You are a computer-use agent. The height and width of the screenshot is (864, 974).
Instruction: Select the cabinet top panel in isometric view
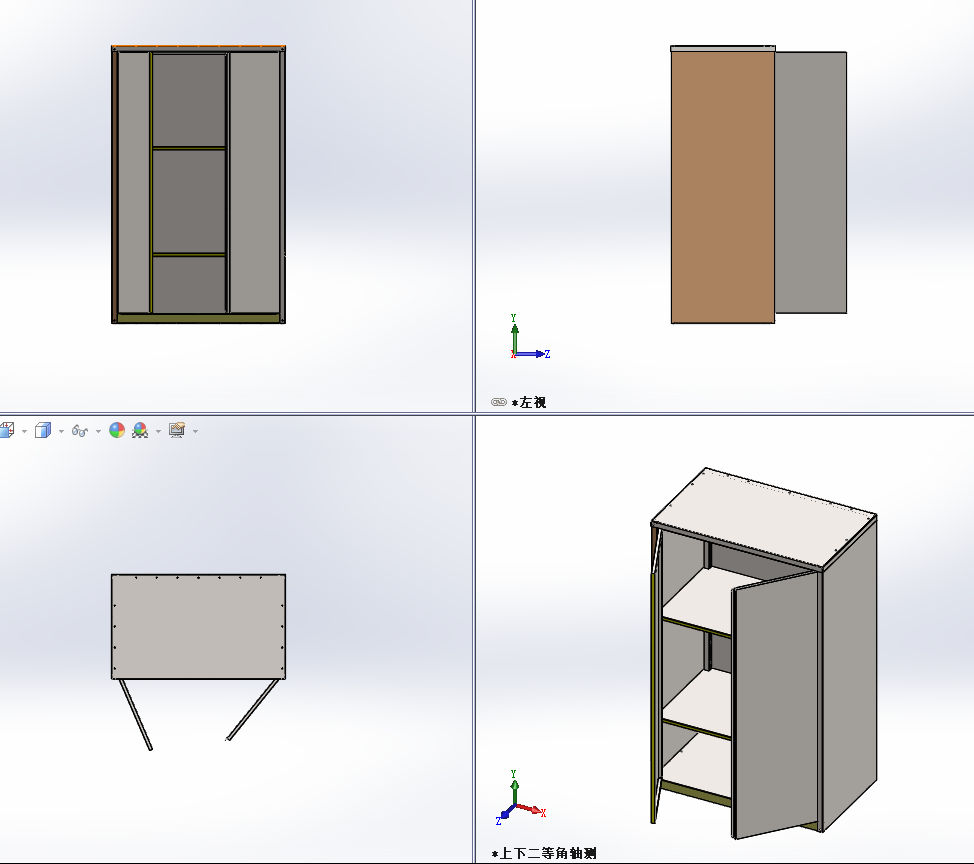(764, 517)
